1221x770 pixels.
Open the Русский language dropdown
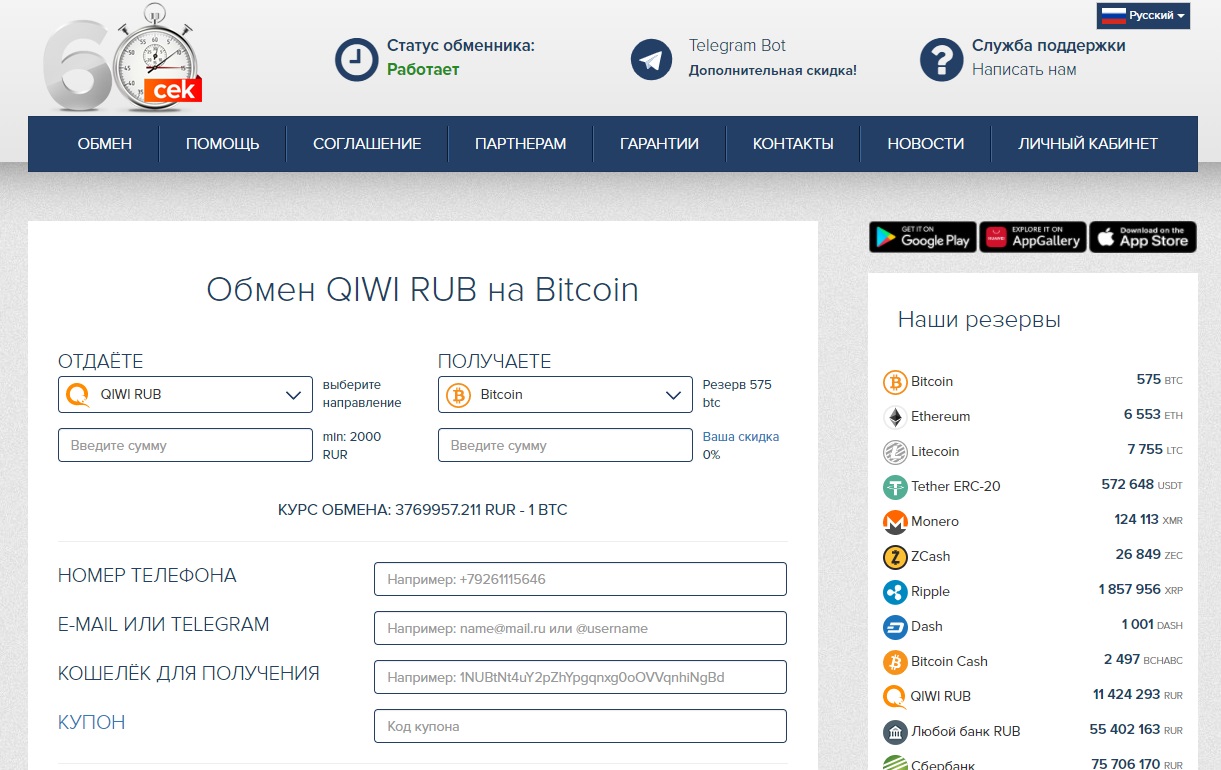(1143, 16)
